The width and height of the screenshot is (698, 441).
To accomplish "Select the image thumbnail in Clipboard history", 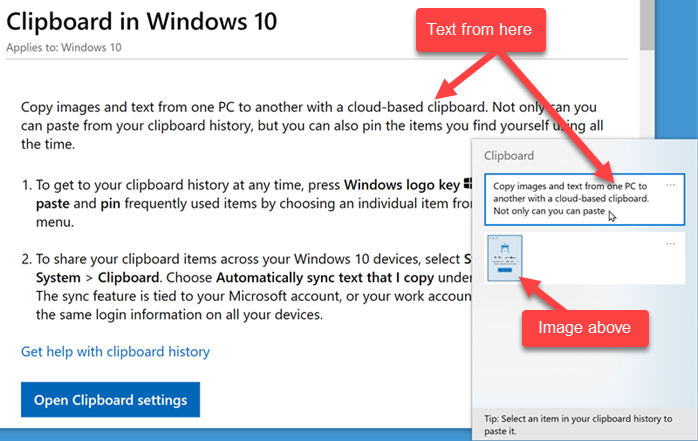I will click(x=505, y=258).
